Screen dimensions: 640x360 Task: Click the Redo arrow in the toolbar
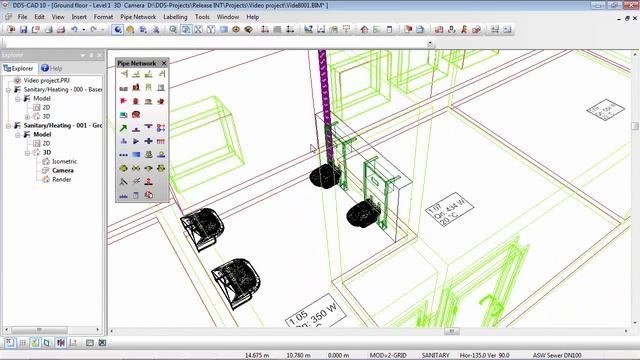[x=93, y=29]
